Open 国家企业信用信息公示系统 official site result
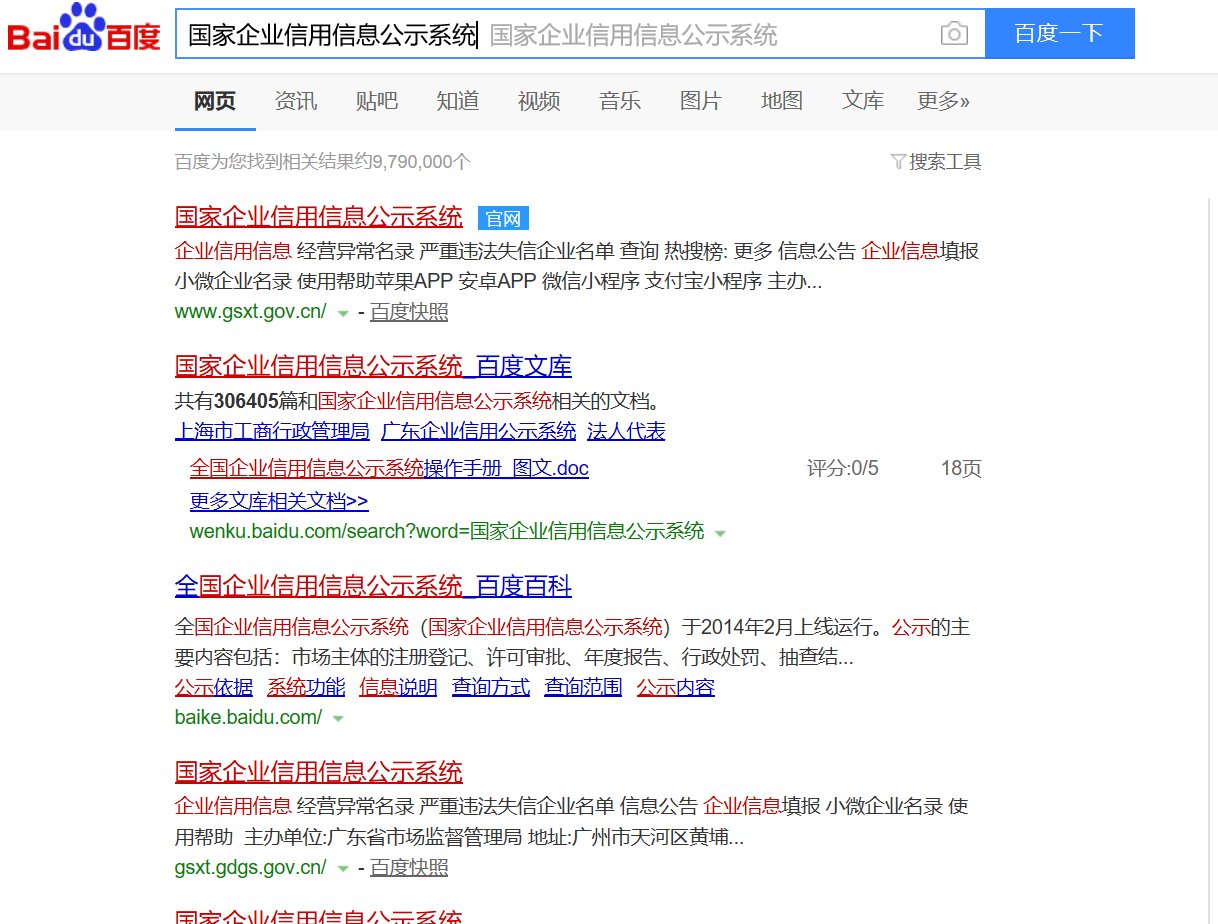1218x924 pixels. coord(318,217)
